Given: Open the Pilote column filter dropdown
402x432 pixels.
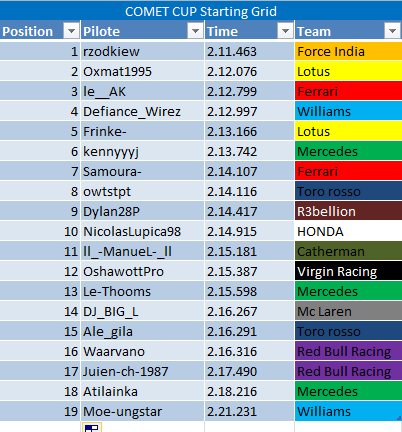Looking at the screenshot, I should 195,31.
